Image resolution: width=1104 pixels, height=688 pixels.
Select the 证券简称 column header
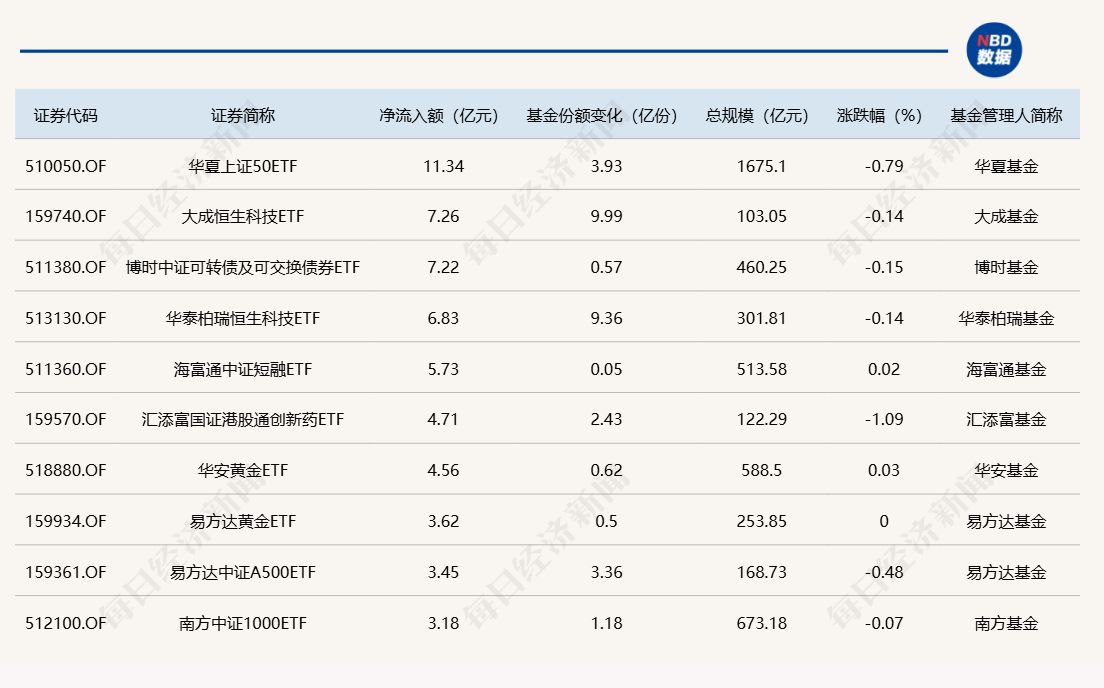[x=243, y=115]
